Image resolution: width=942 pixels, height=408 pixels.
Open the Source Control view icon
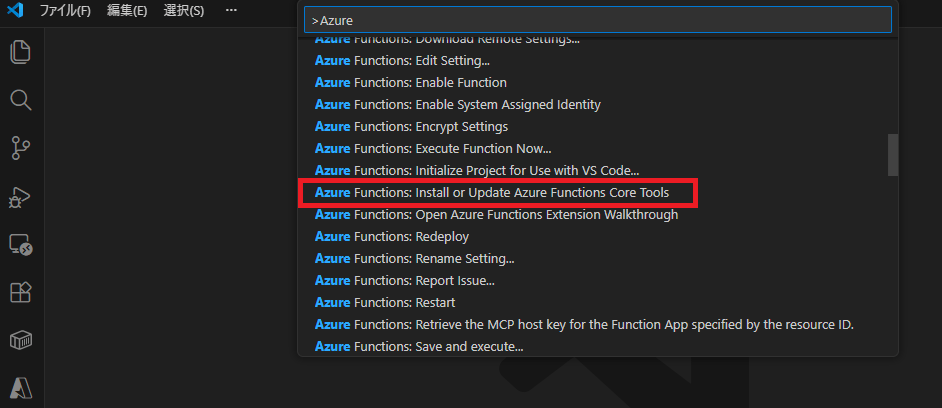pos(21,148)
